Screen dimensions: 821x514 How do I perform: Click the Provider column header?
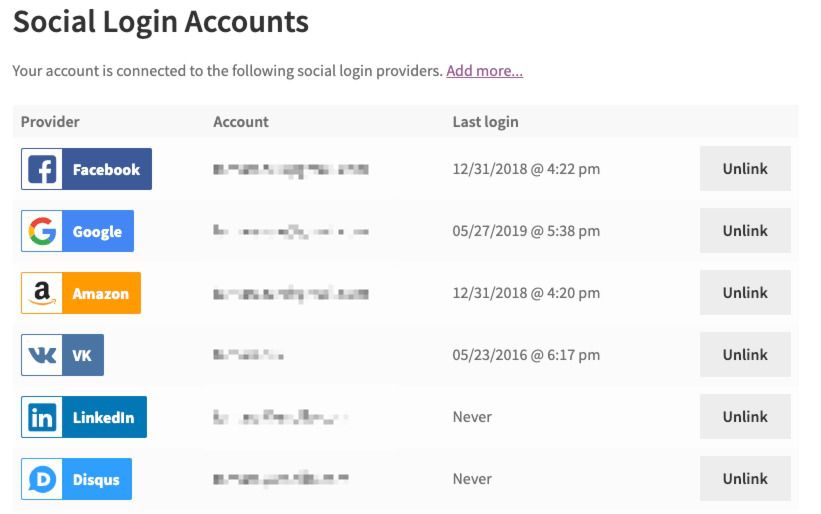coord(50,122)
